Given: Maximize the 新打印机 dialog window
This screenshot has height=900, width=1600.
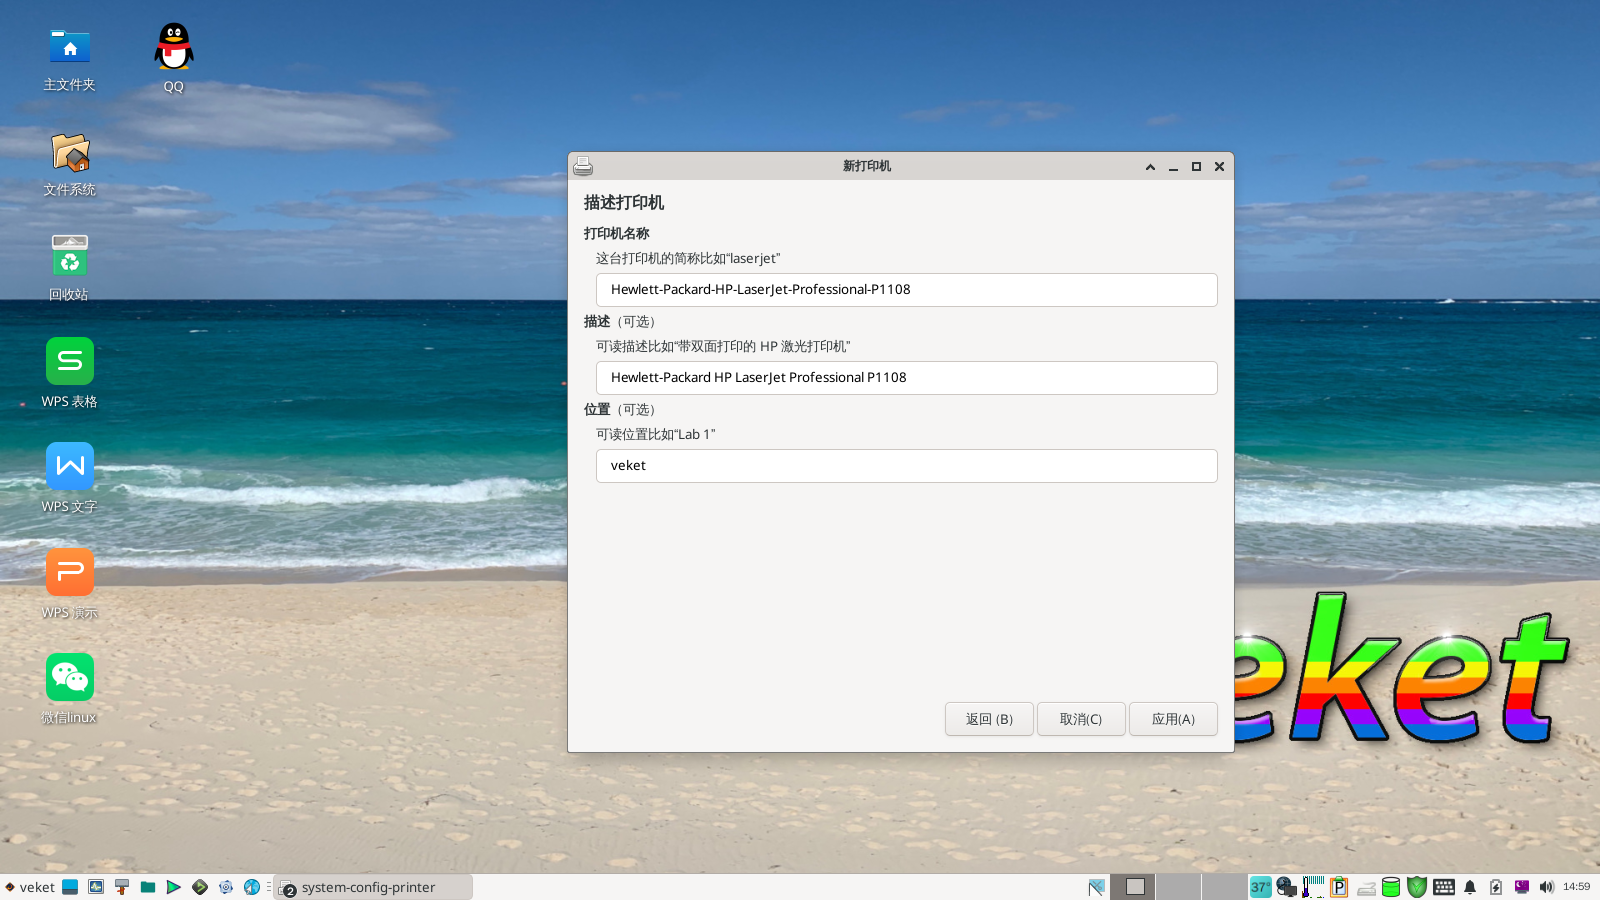Looking at the screenshot, I should click(1196, 167).
